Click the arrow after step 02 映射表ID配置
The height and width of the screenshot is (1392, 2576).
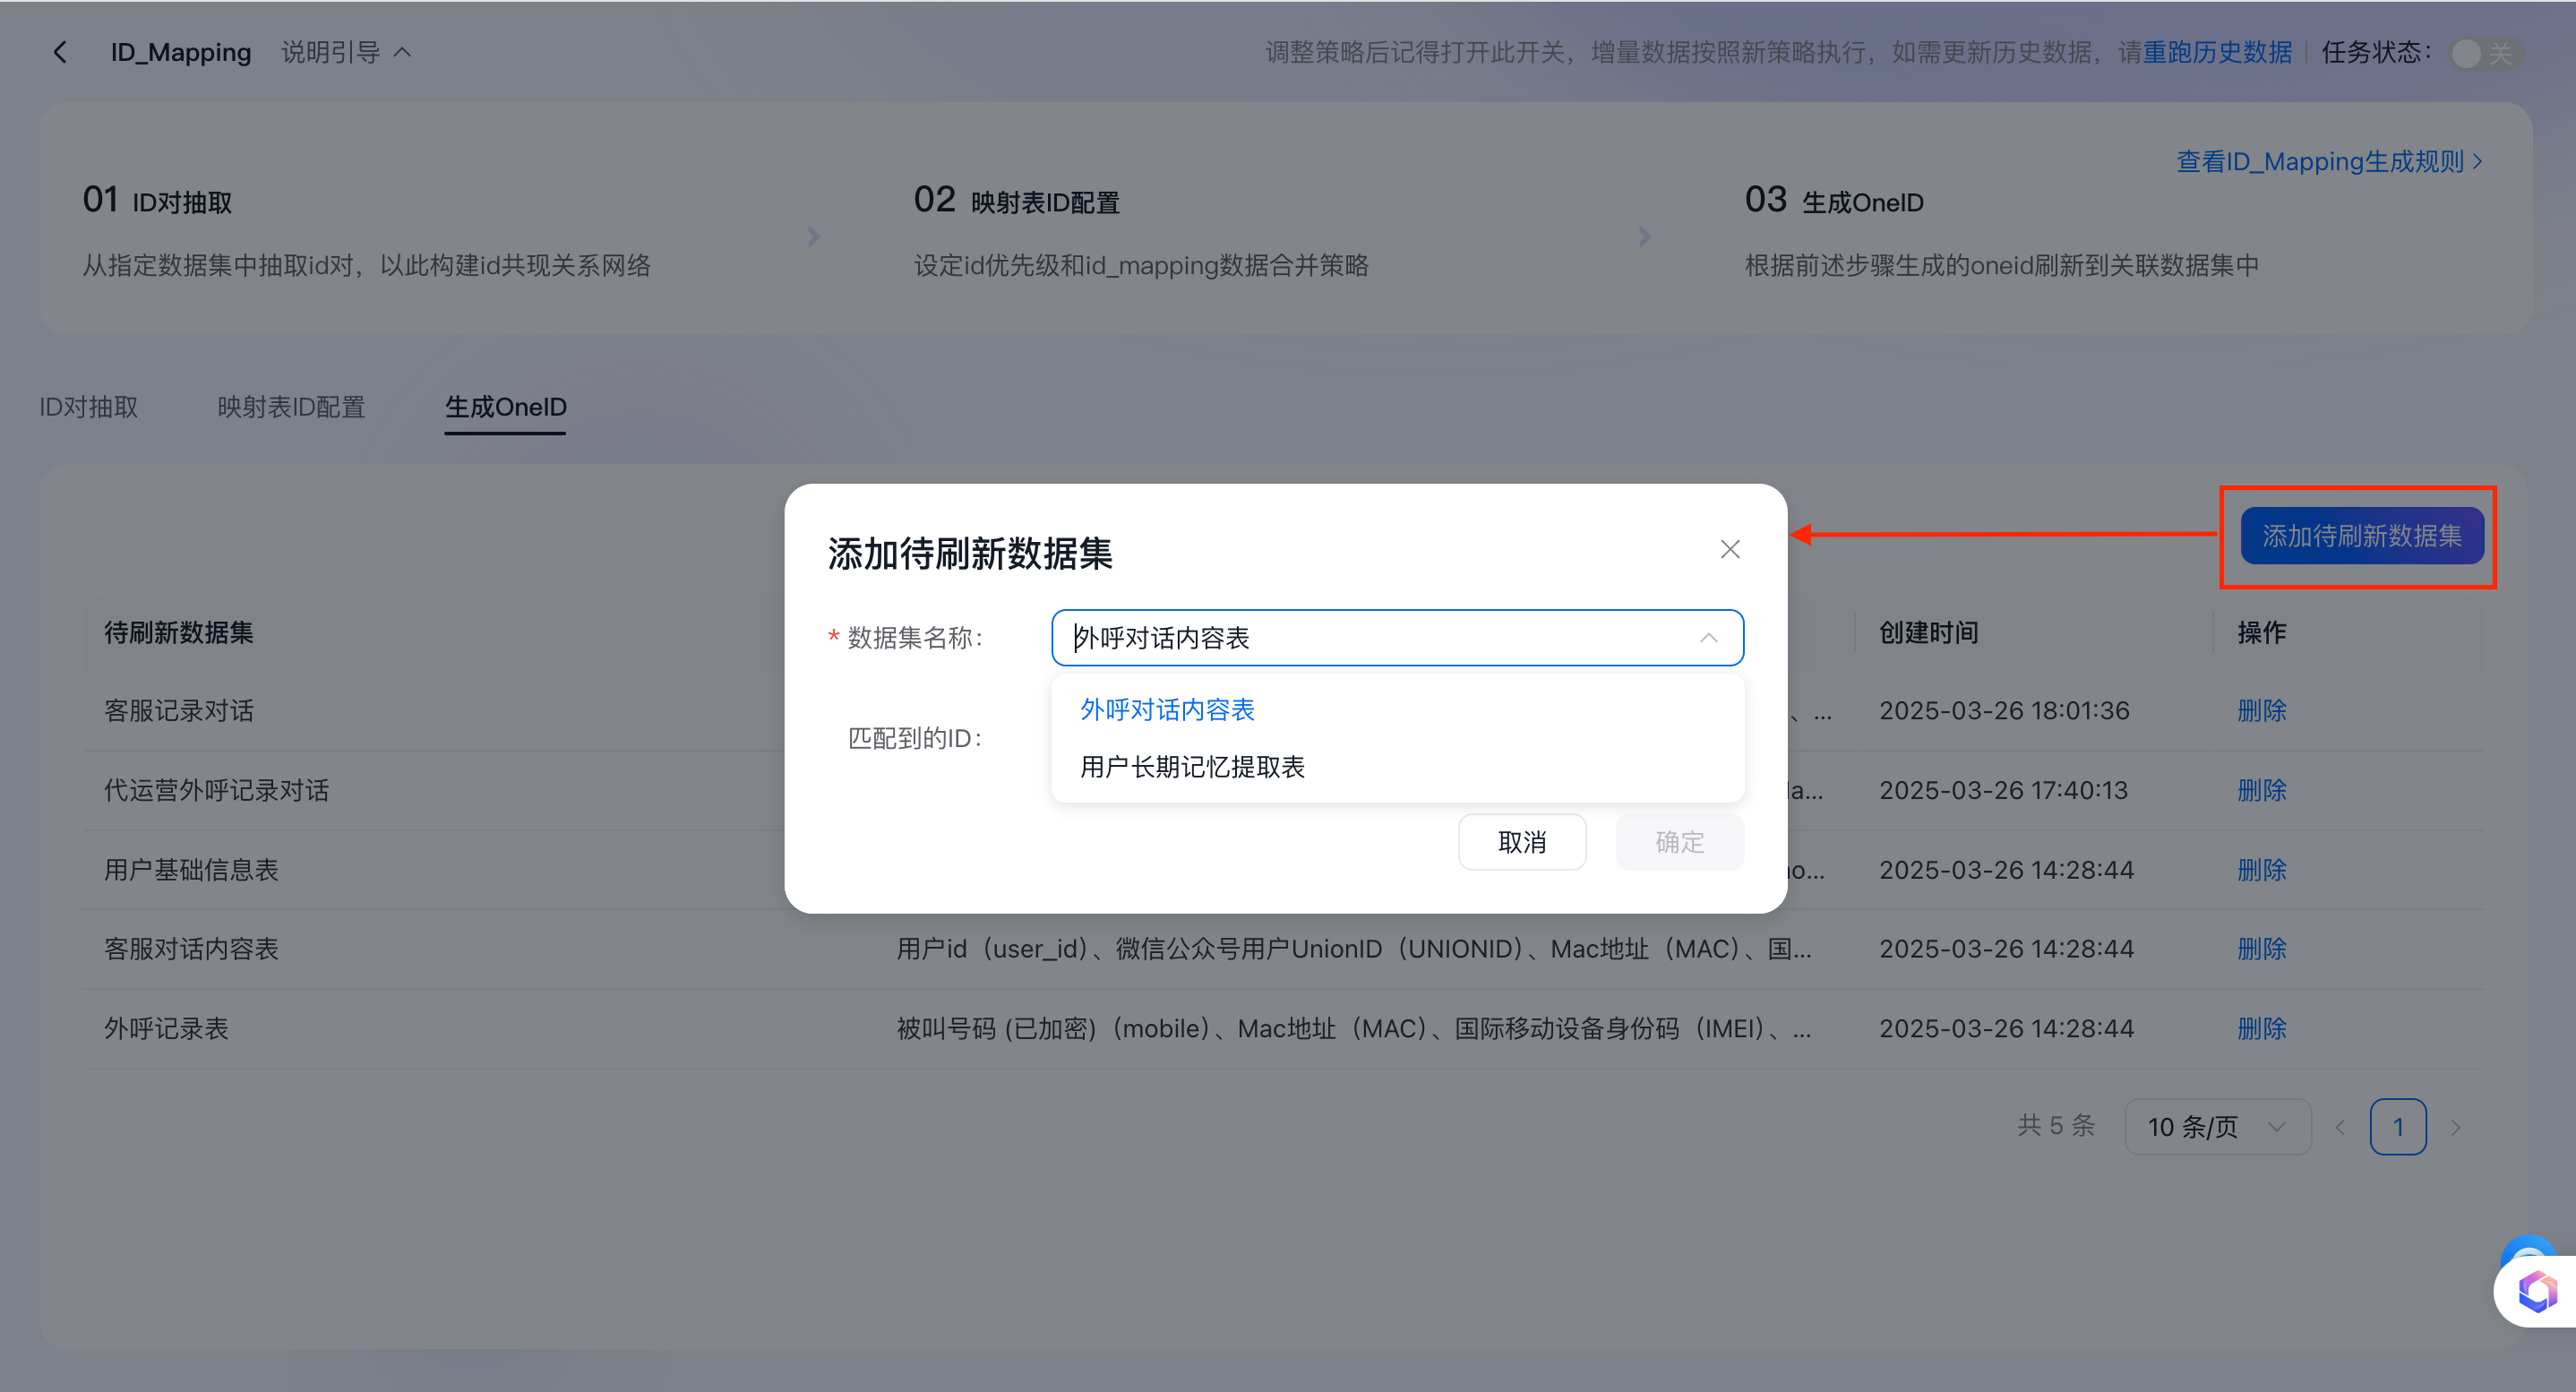tap(1644, 236)
